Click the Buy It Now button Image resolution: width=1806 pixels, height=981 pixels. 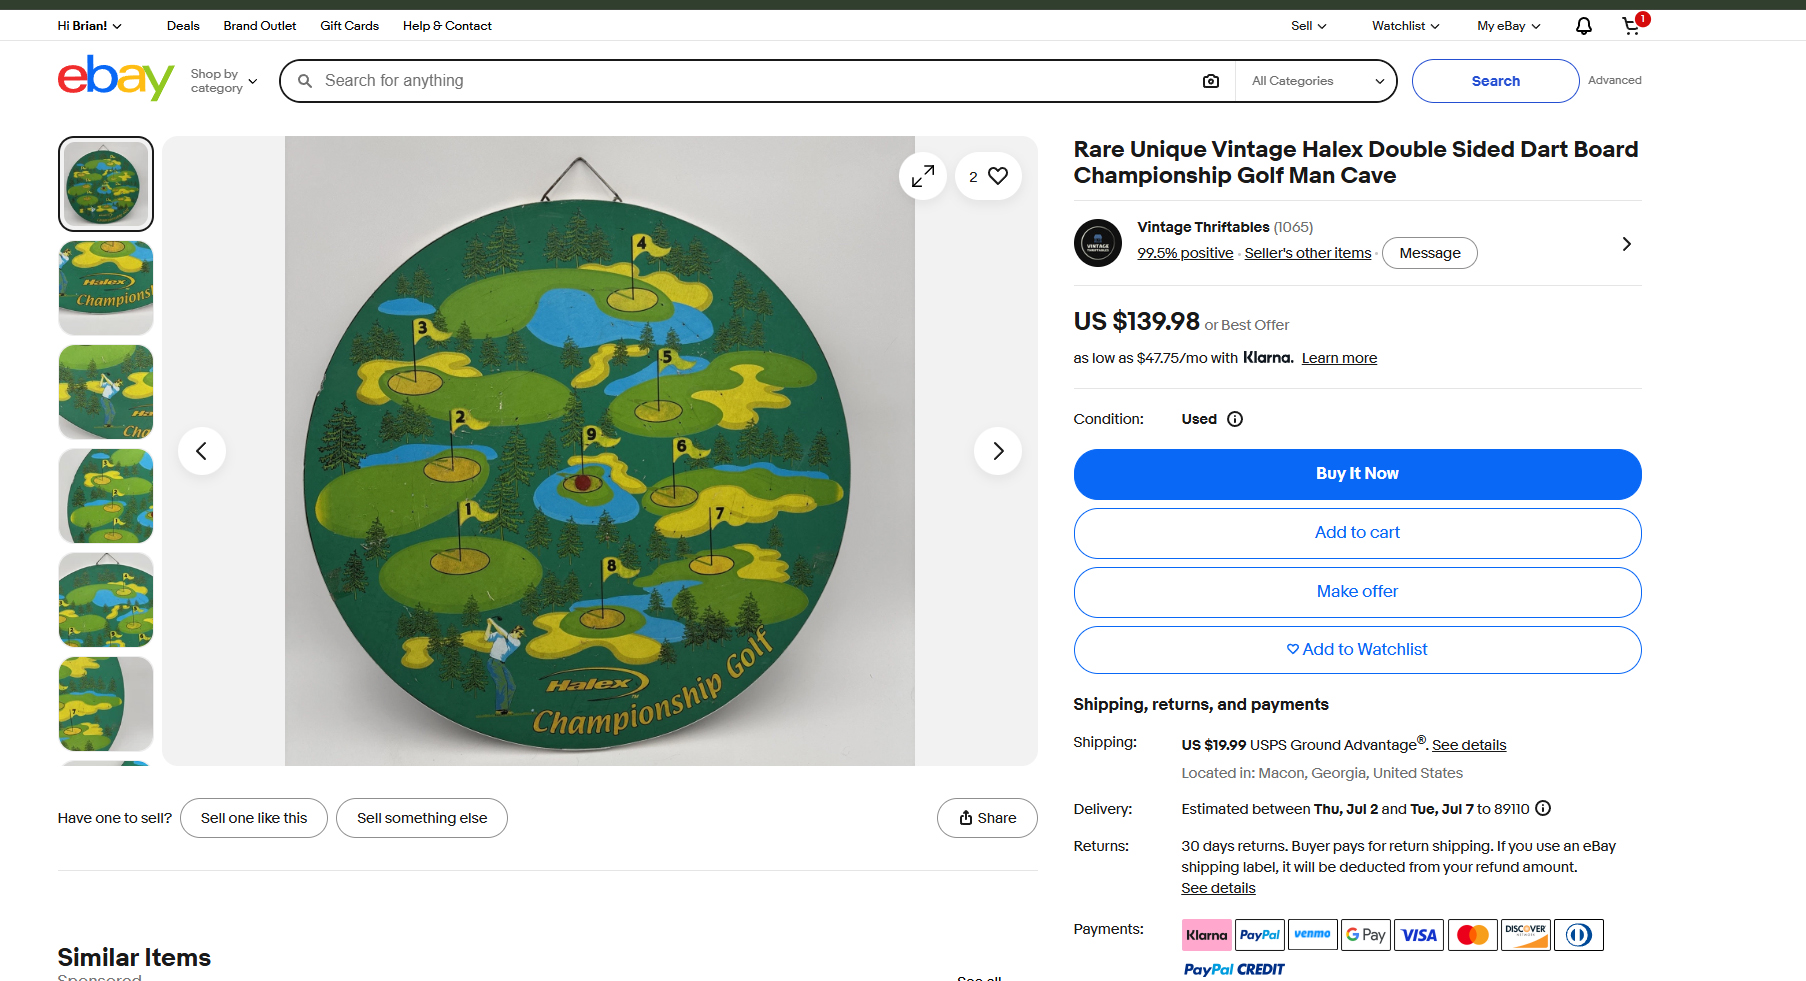click(x=1357, y=474)
